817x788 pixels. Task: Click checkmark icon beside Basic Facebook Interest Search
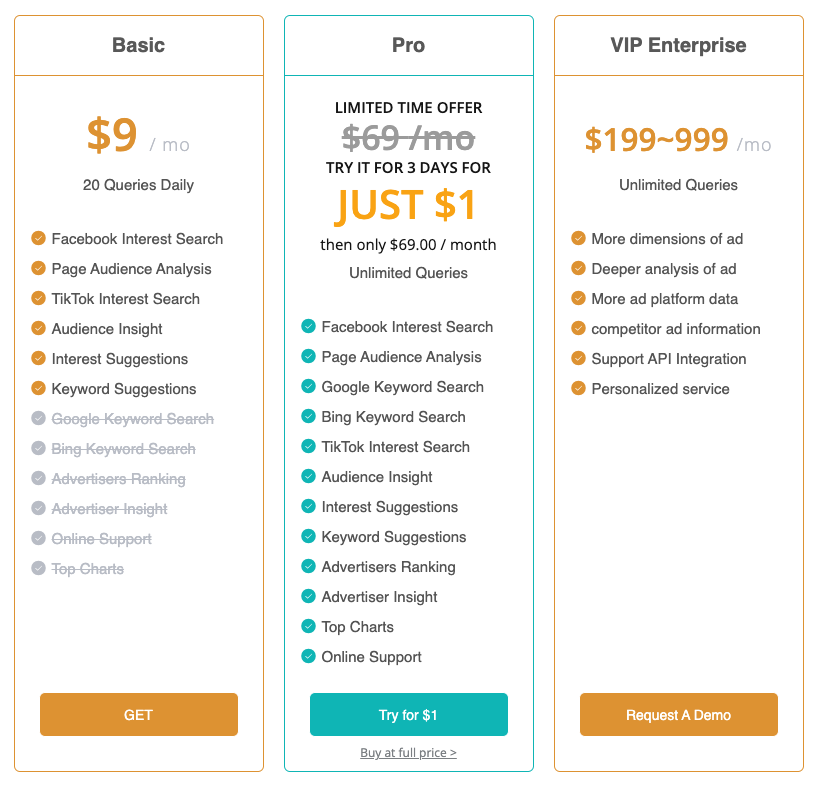(x=39, y=239)
